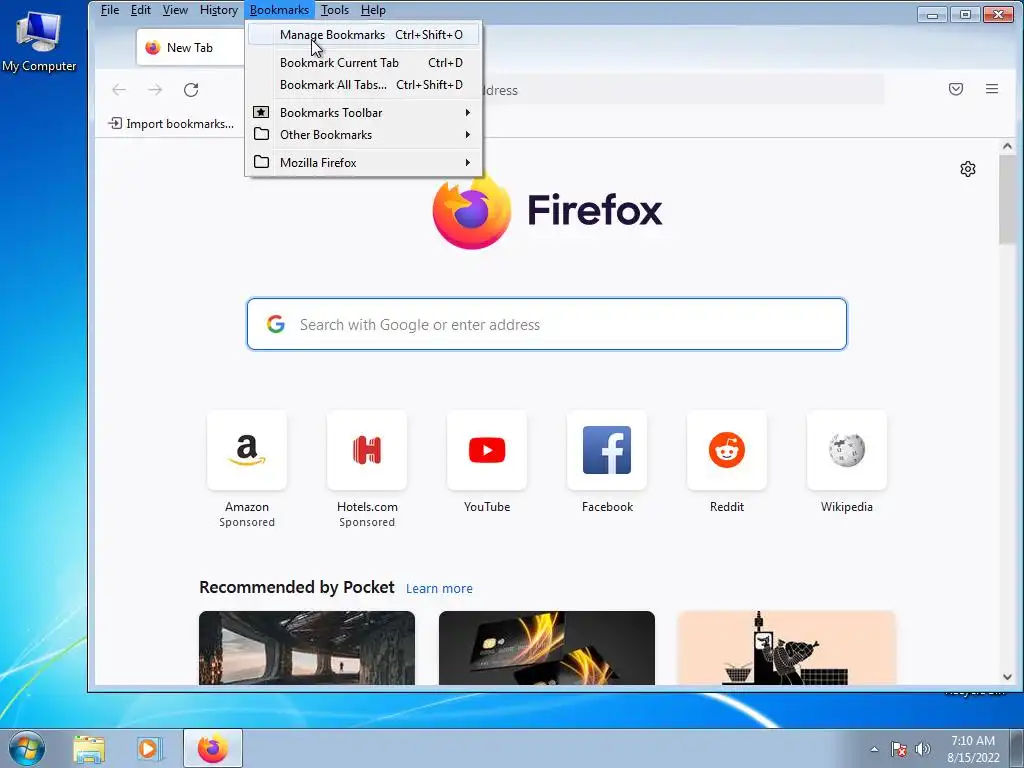
Task: Open the Tools menu
Action: (335, 10)
